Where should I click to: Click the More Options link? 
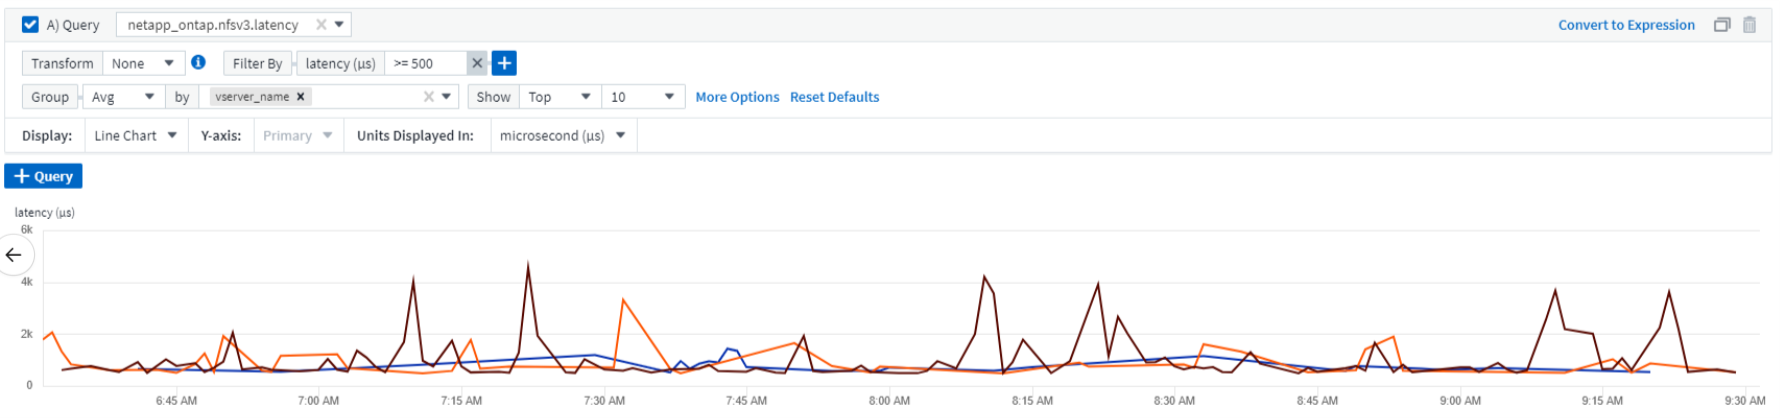tap(737, 97)
